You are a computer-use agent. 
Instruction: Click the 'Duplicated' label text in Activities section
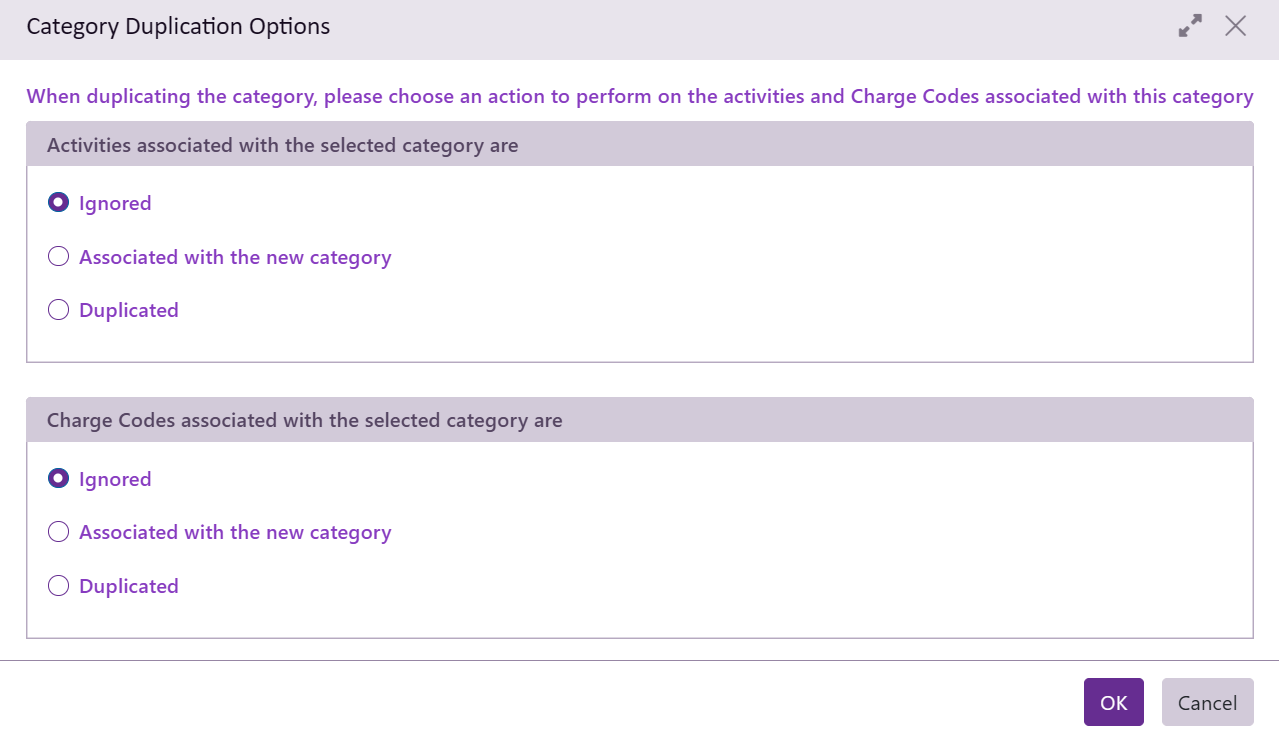click(129, 310)
